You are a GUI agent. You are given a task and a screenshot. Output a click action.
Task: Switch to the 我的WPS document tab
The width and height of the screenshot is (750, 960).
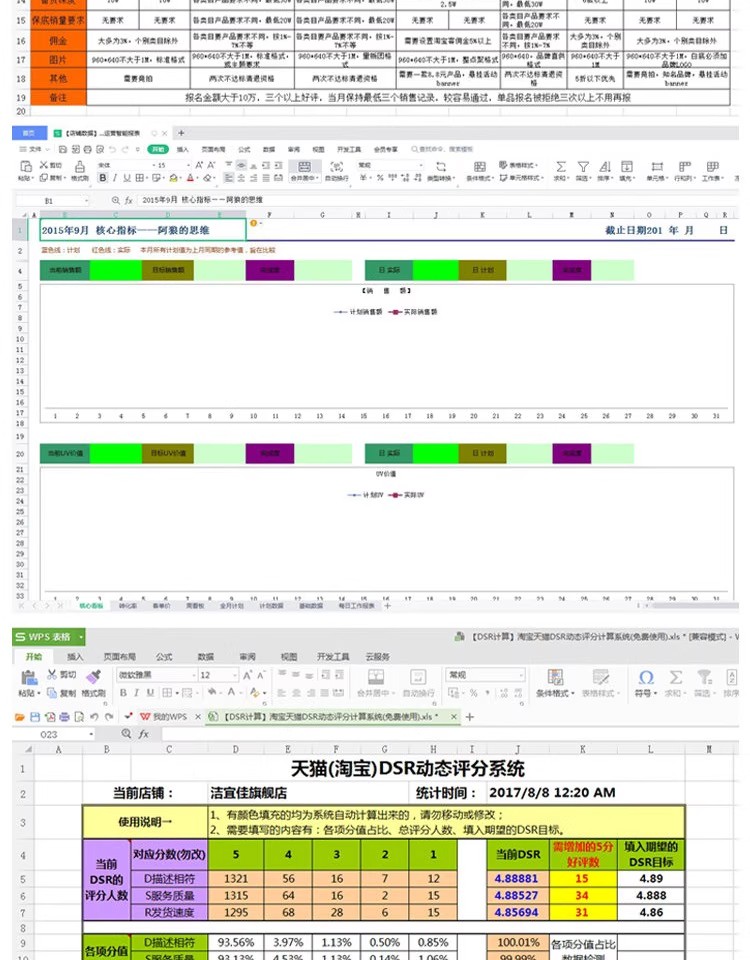click(x=170, y=717)
